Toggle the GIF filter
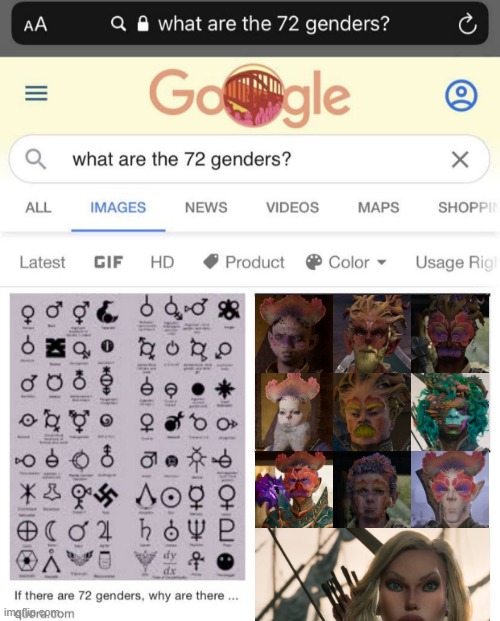 109,262
